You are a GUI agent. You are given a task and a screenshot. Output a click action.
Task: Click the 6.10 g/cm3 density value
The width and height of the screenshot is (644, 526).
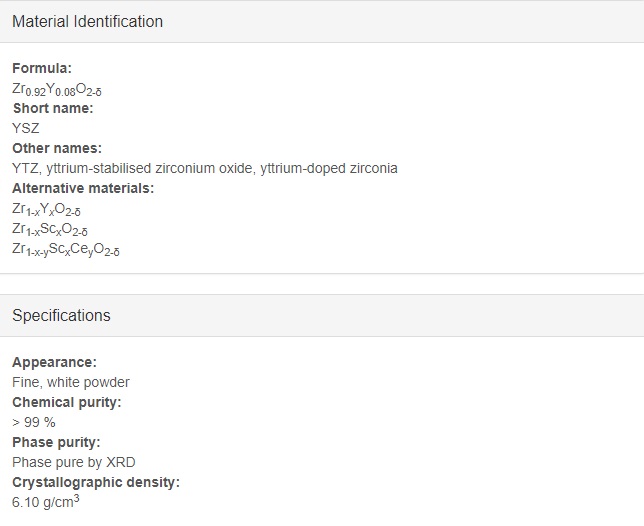tap(46, 501)
